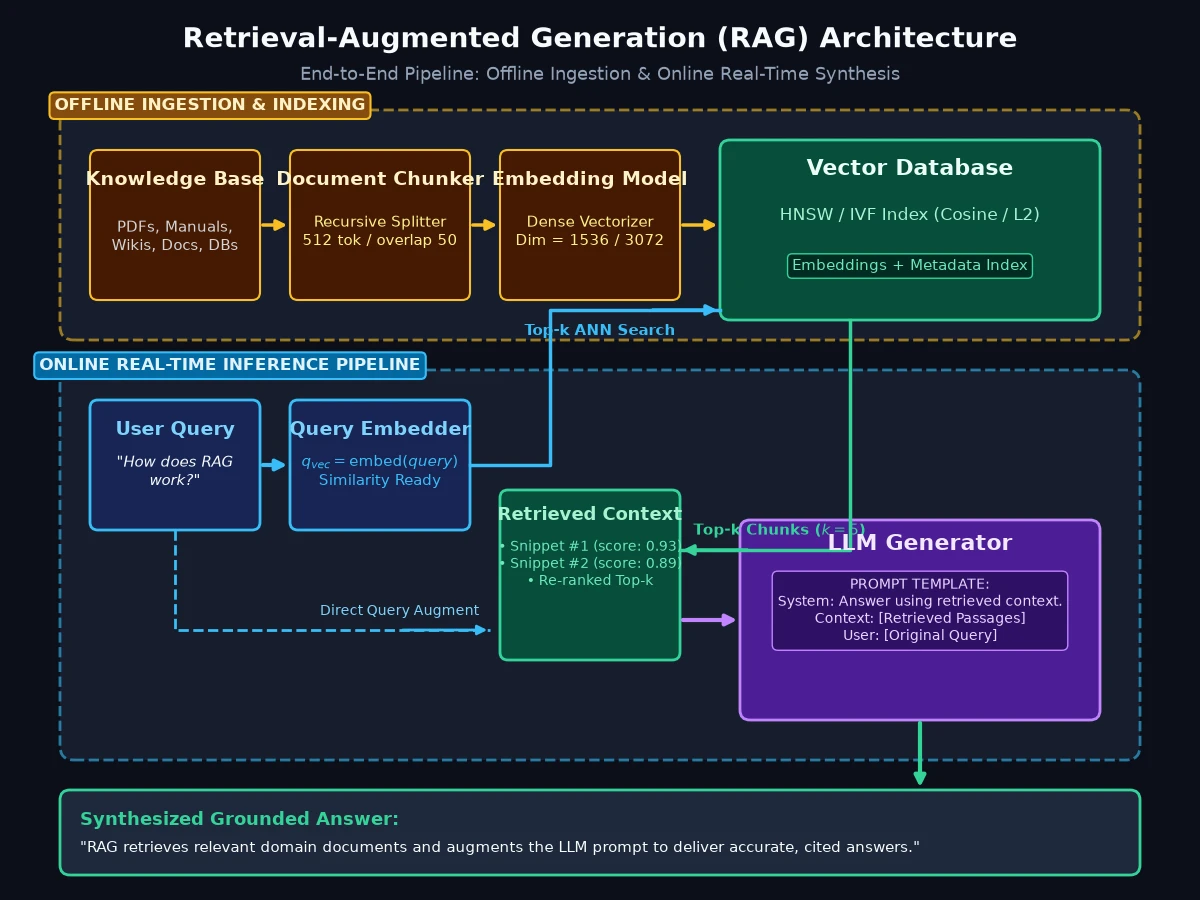Select the User Query box
Viewport: 1200px width, 900px height.
pos(175,465)
